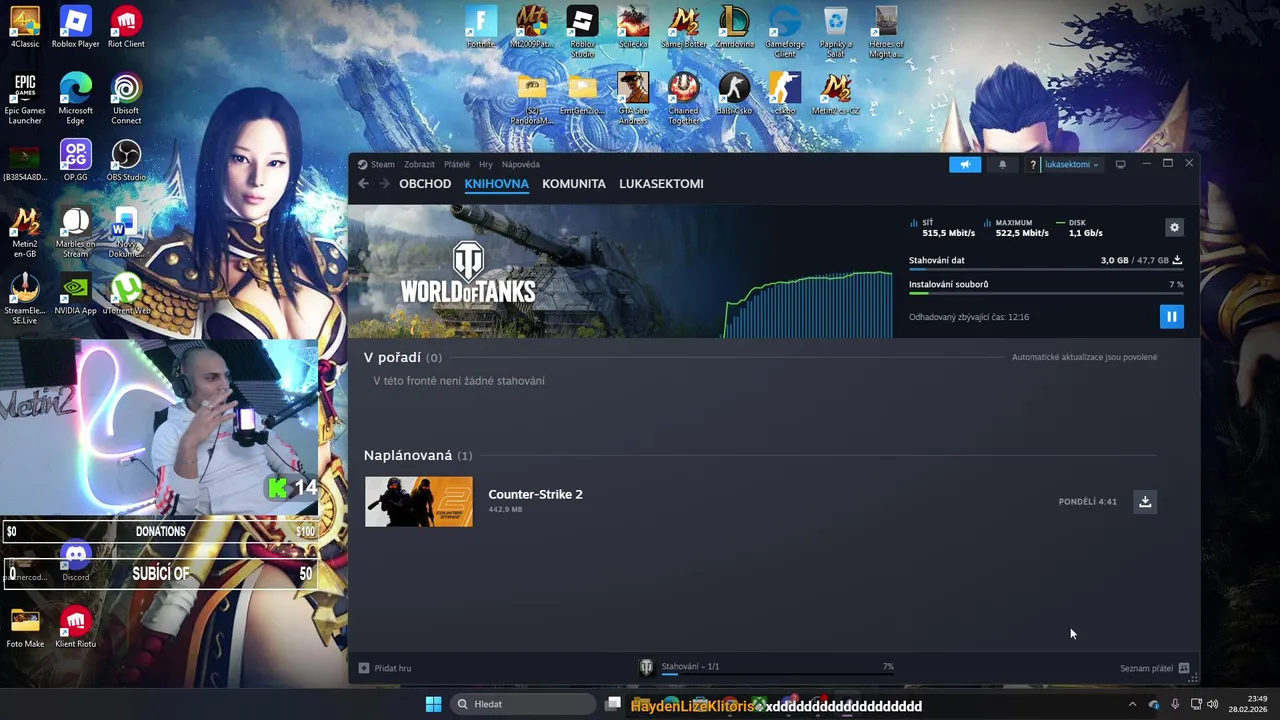The height and width of the screenshot is (720, 1280).
Task: Click the download bandwidth graph
Action: pos(808,304)
